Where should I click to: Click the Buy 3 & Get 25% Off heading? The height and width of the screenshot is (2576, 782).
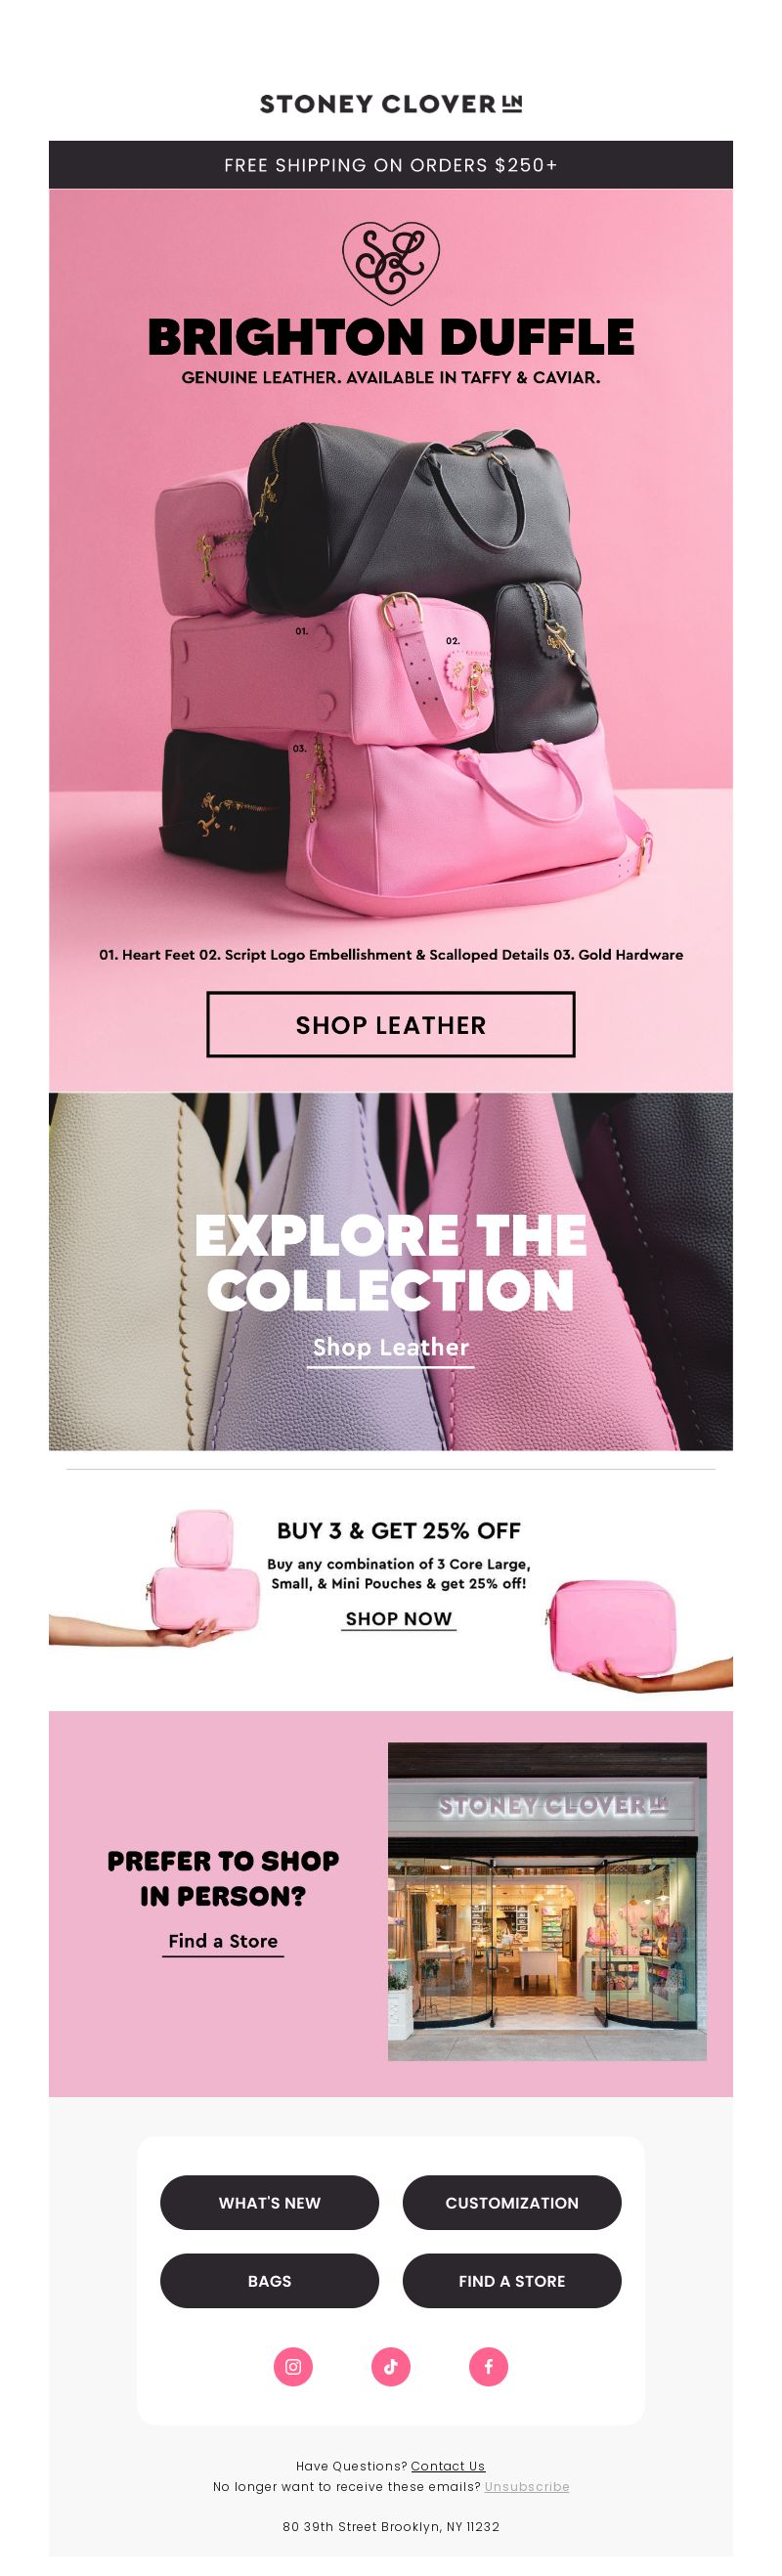[399, 1530]
